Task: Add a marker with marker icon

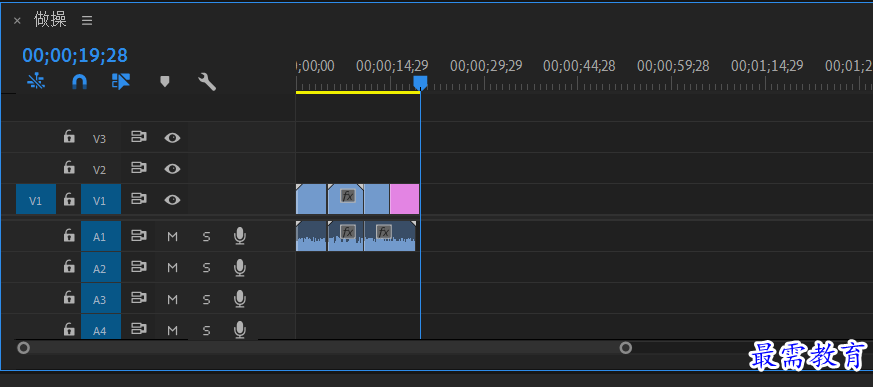Action: (164, 82)
